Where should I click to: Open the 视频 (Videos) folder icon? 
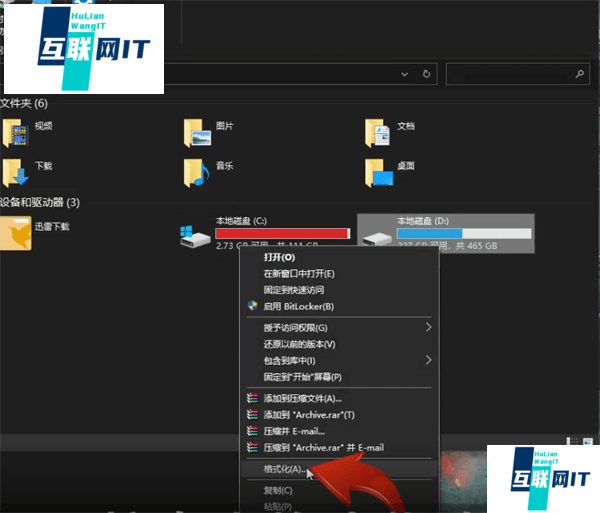pos(15,131)
